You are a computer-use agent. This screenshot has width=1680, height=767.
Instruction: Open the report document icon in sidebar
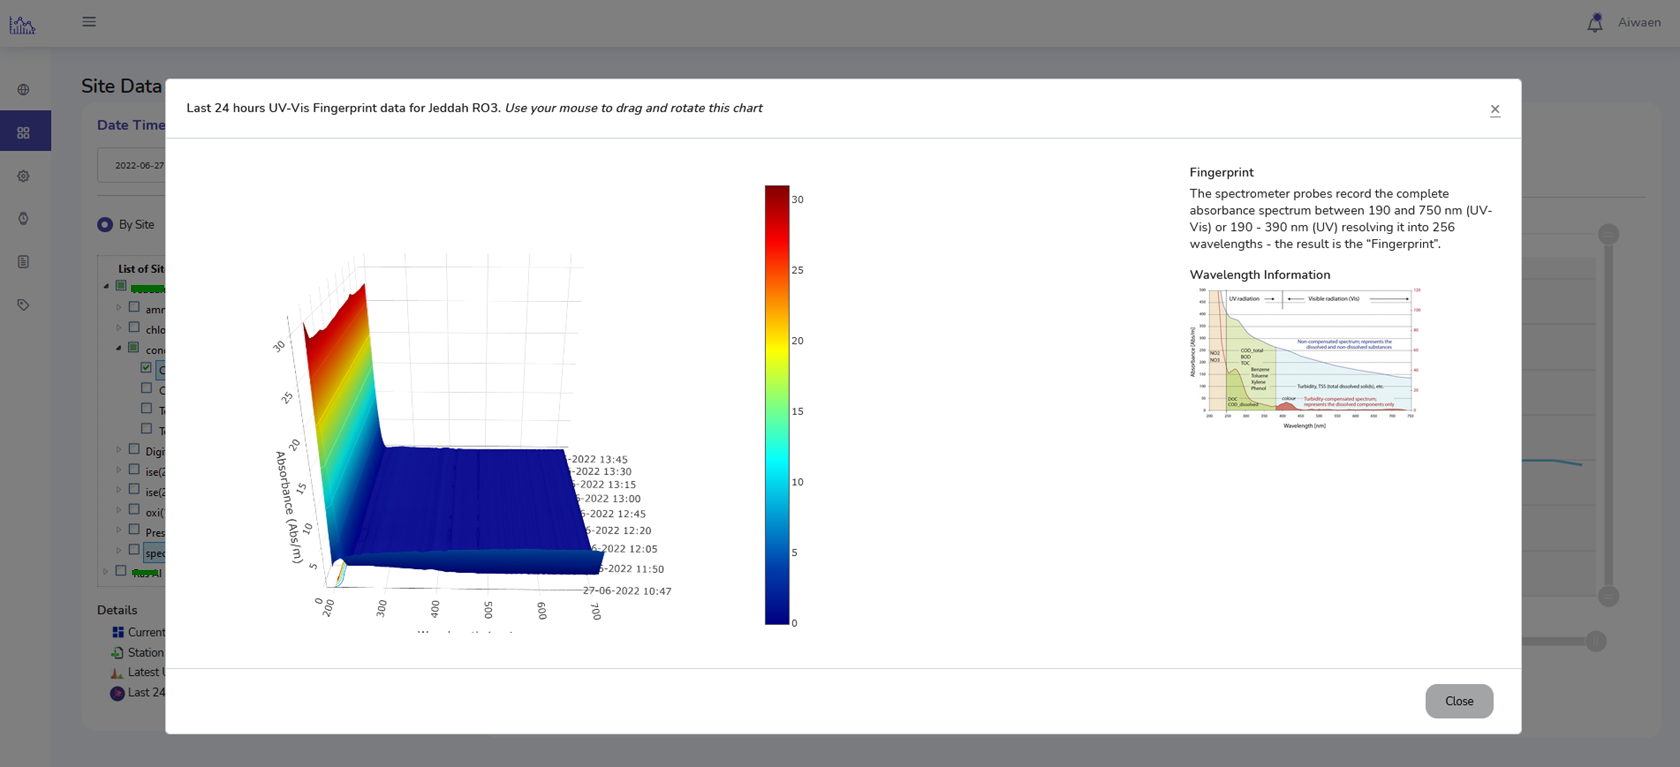coord(23,262)
